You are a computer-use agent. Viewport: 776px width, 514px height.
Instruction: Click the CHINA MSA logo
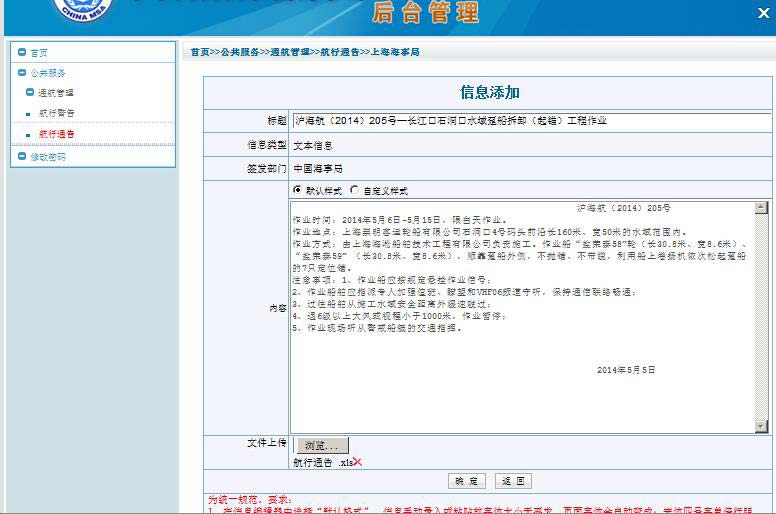coord(82,9)
